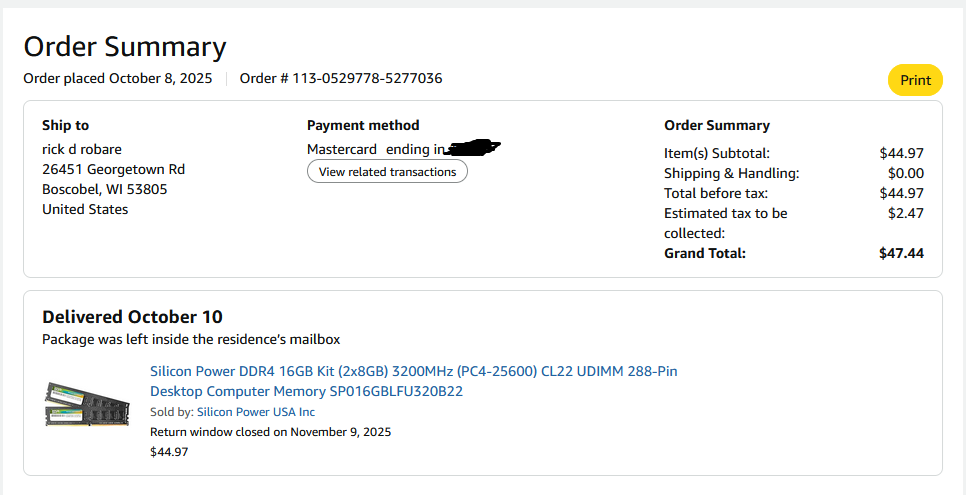Image resolution: width=966 pixels, height=495 pixels.
Task: Click the Payment method heading
Action: pyautogui.click(x=363, y=125)
